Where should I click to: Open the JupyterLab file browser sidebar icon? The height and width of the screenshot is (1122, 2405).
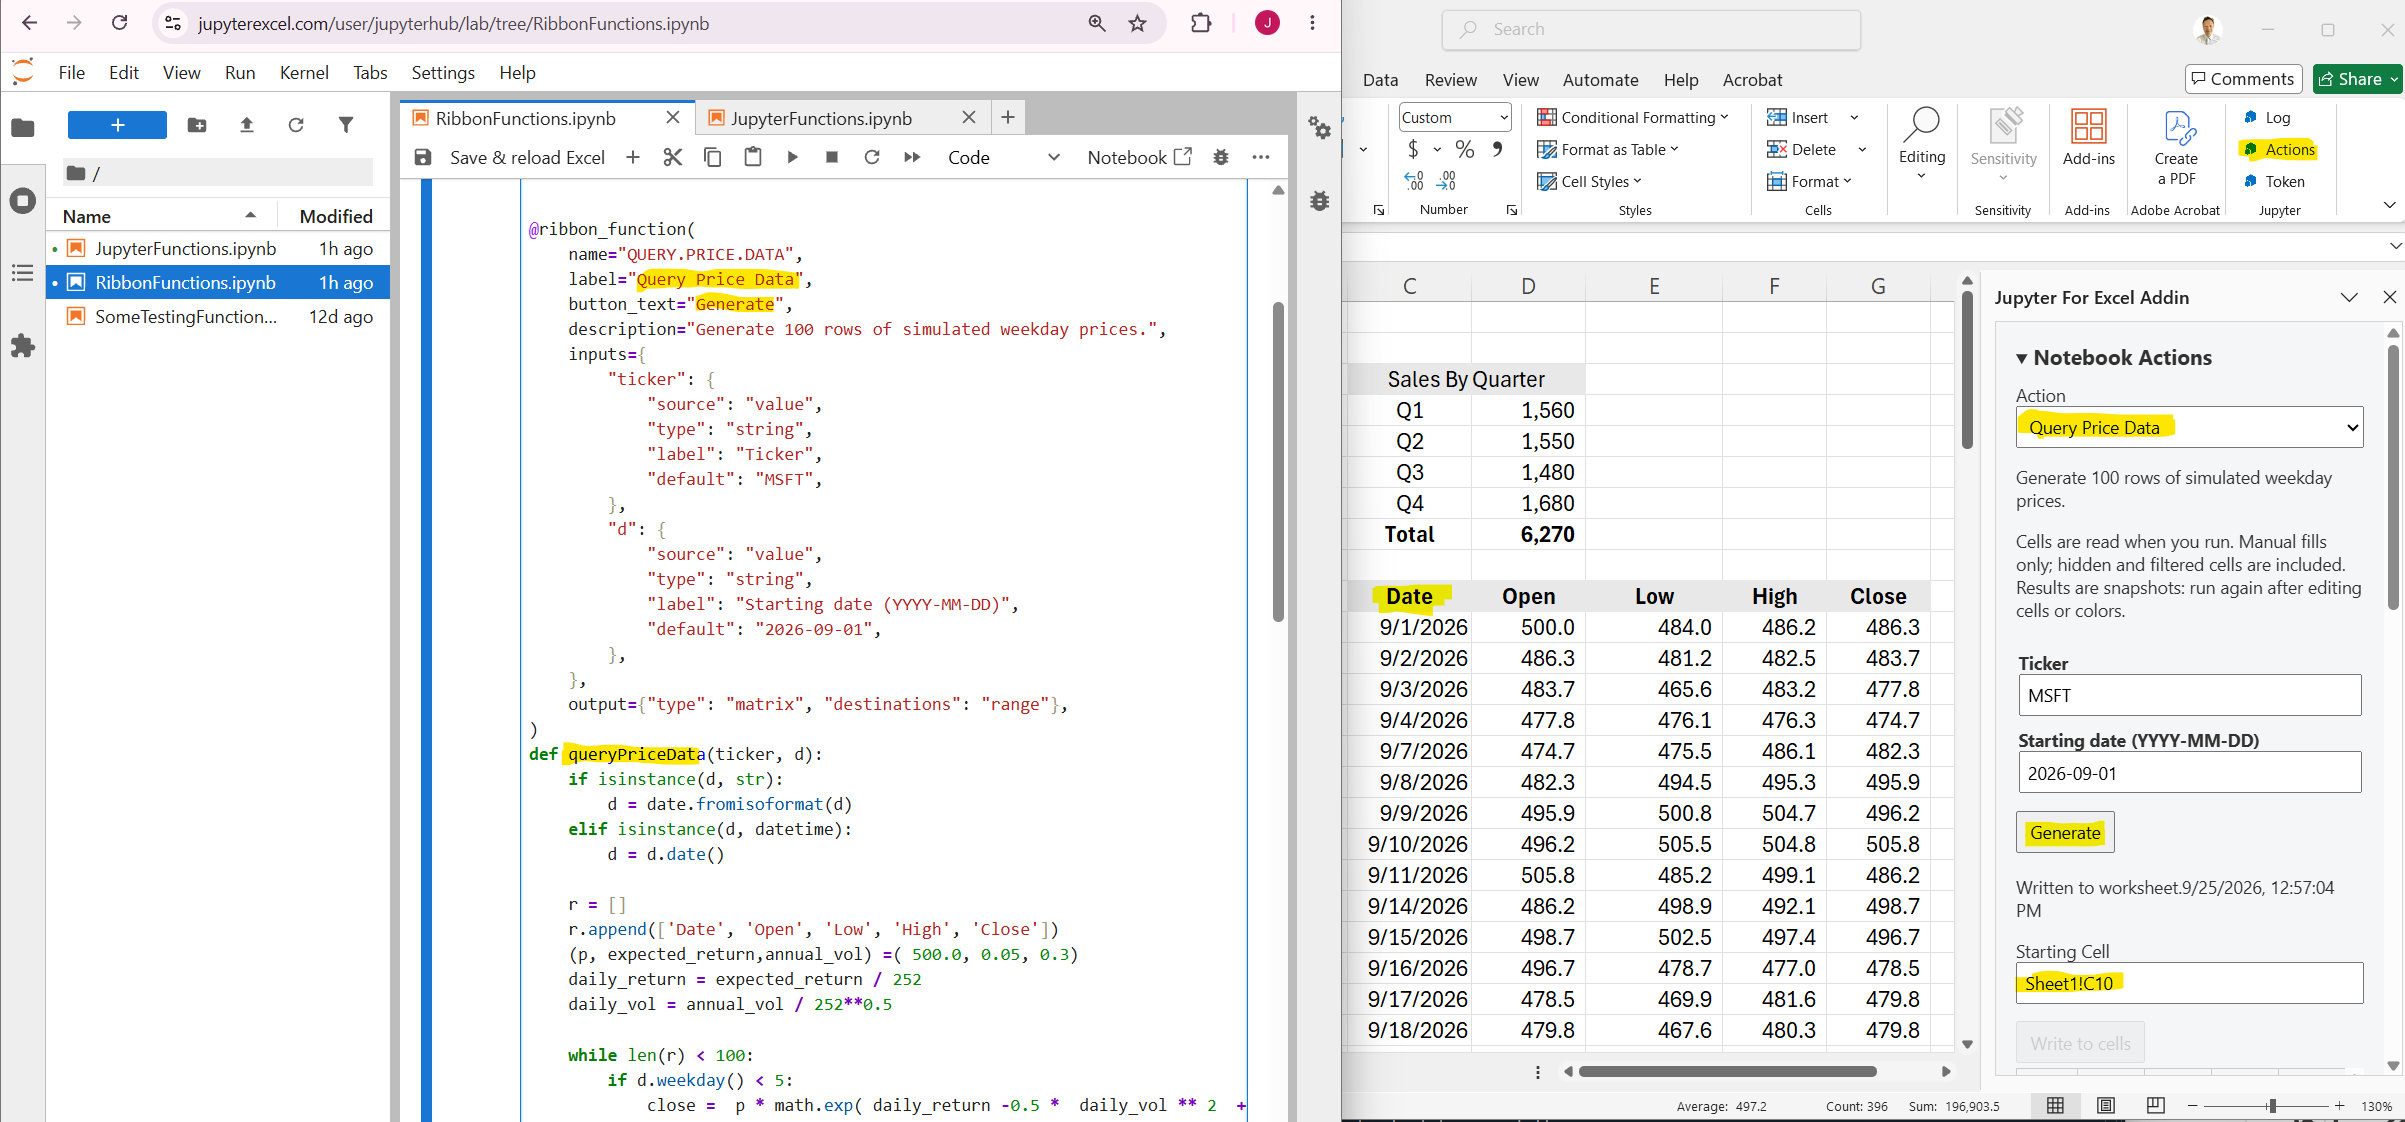pyautogui.click(x=22, y=127)
